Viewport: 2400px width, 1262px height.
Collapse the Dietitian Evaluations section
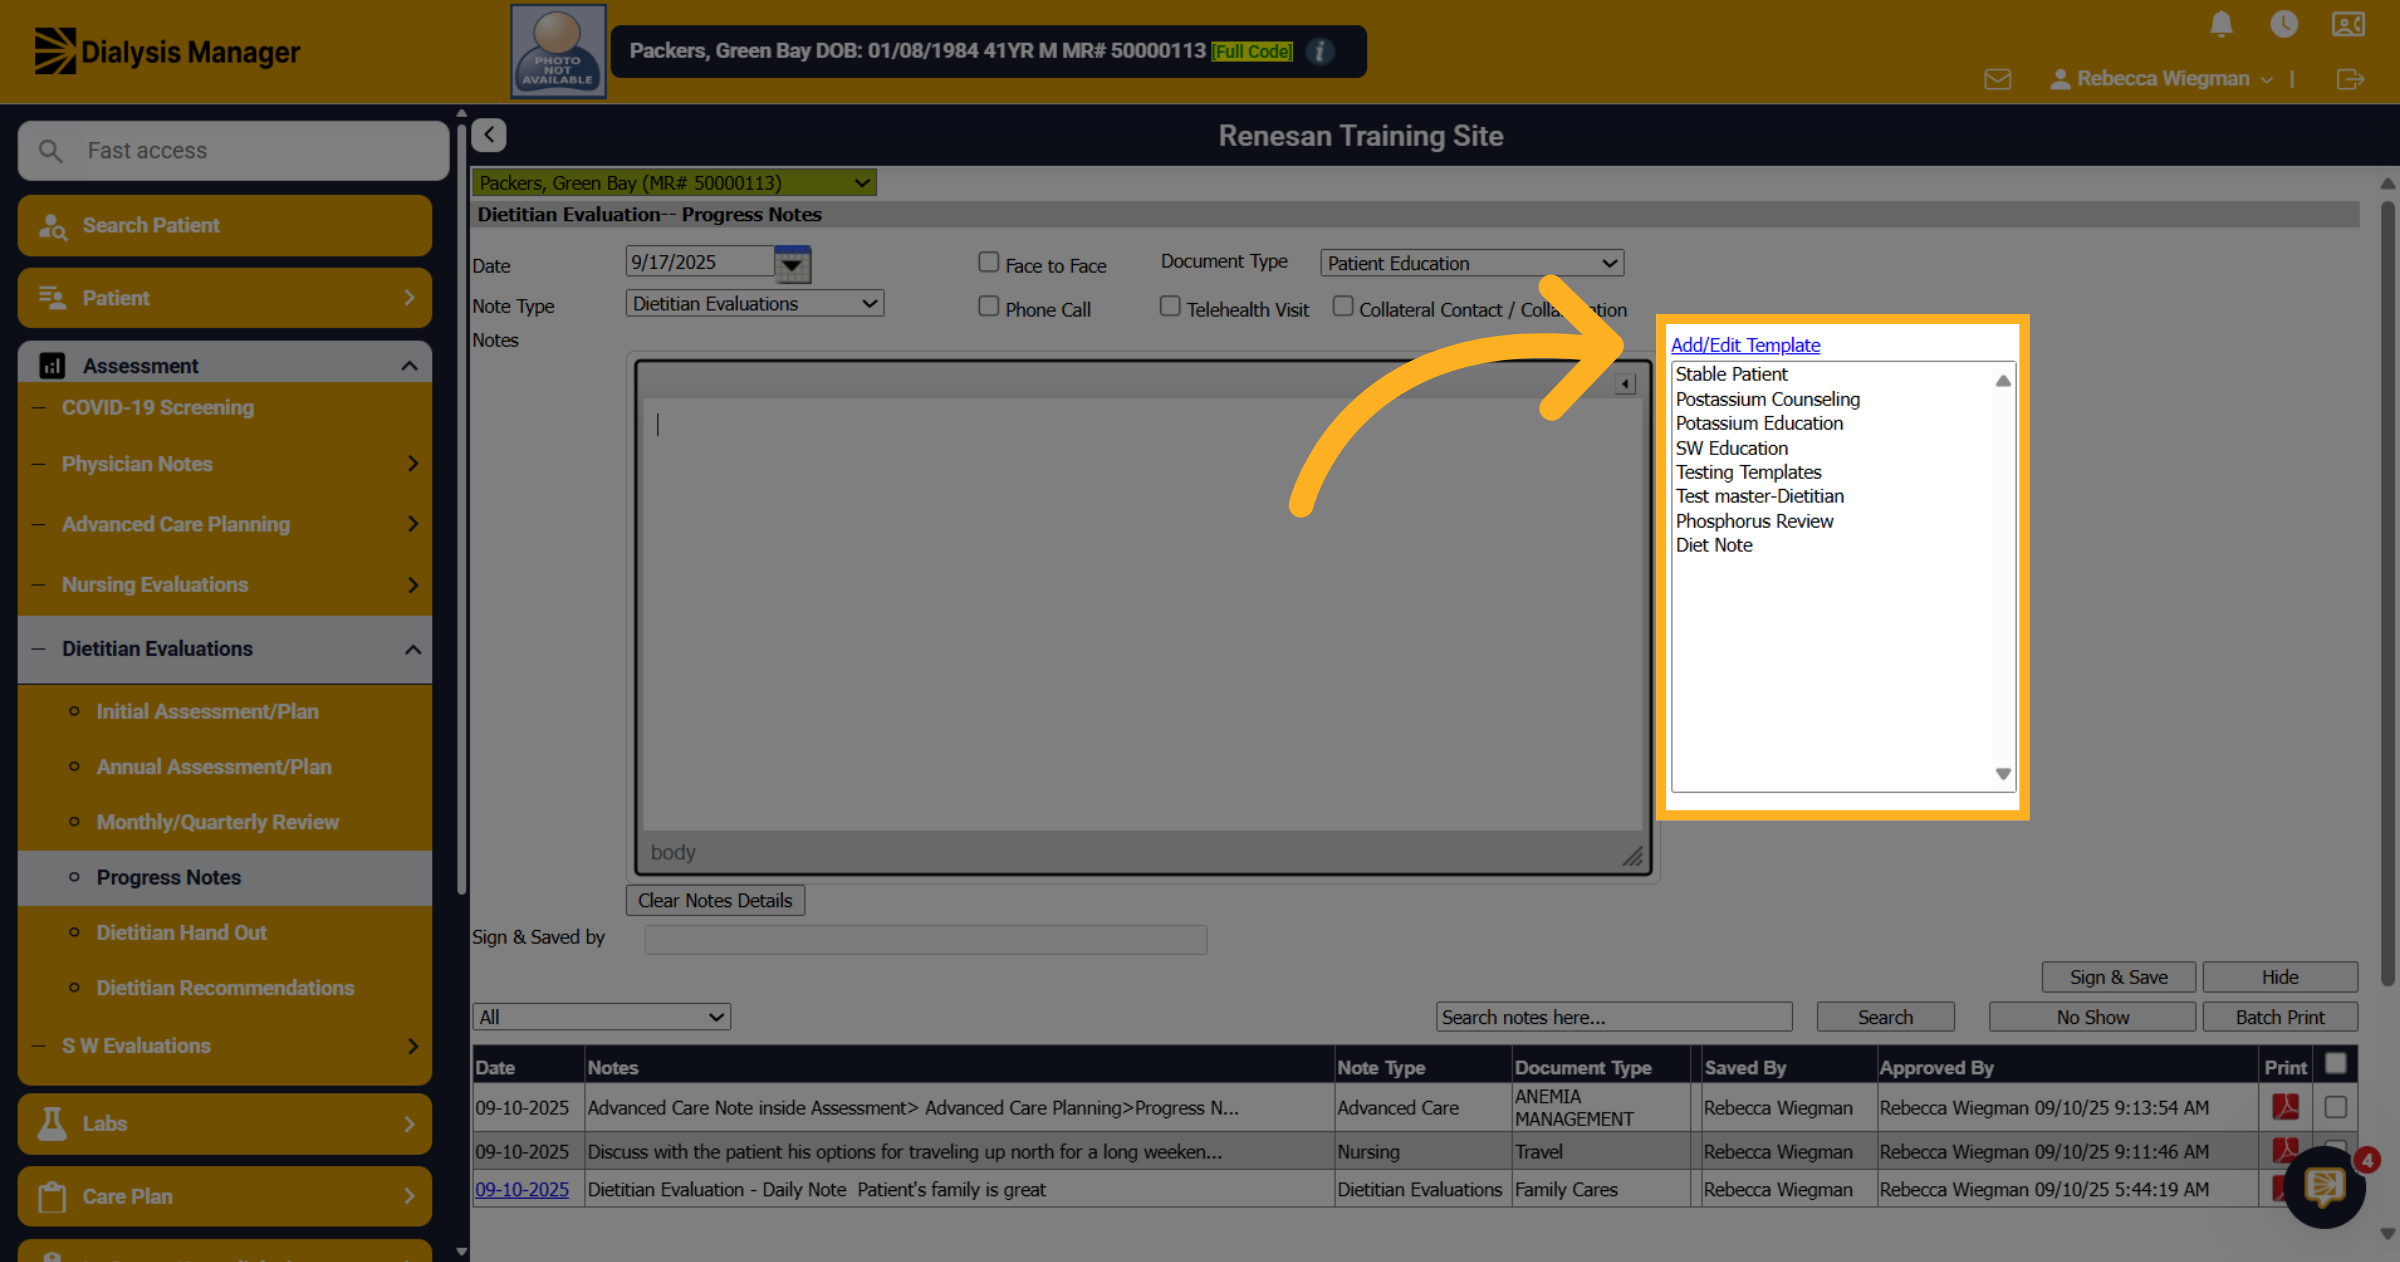pos(412,649)
